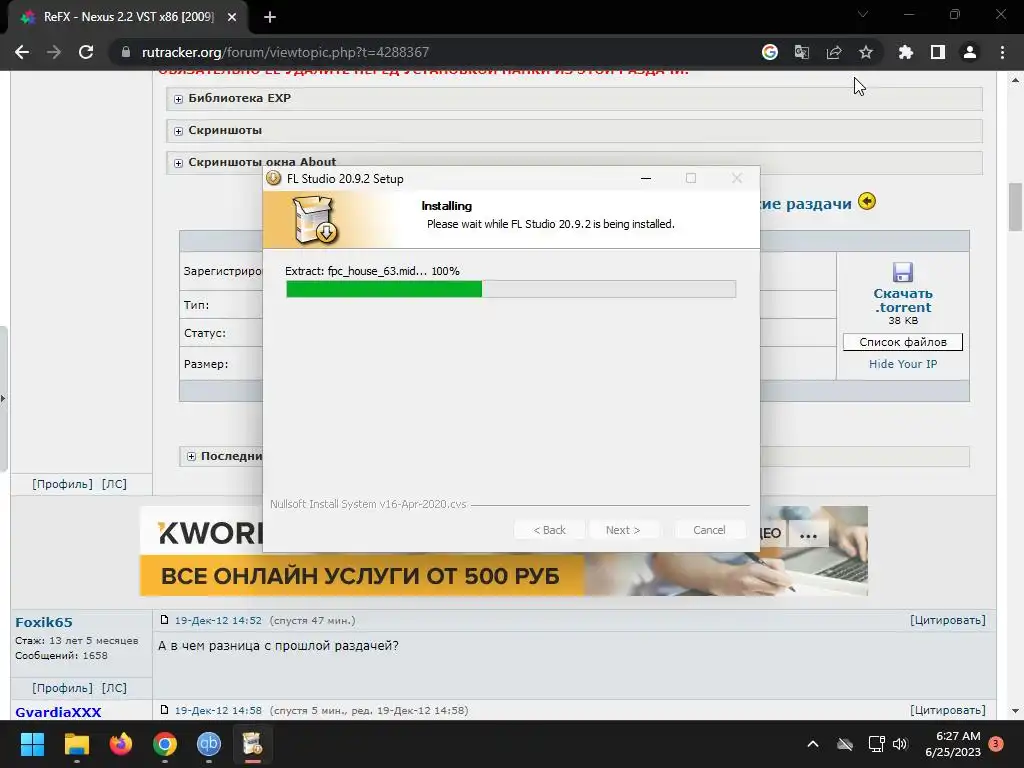Click the browser forward arrow
This screenshot has width=1024, height=768.
(54, 52)
